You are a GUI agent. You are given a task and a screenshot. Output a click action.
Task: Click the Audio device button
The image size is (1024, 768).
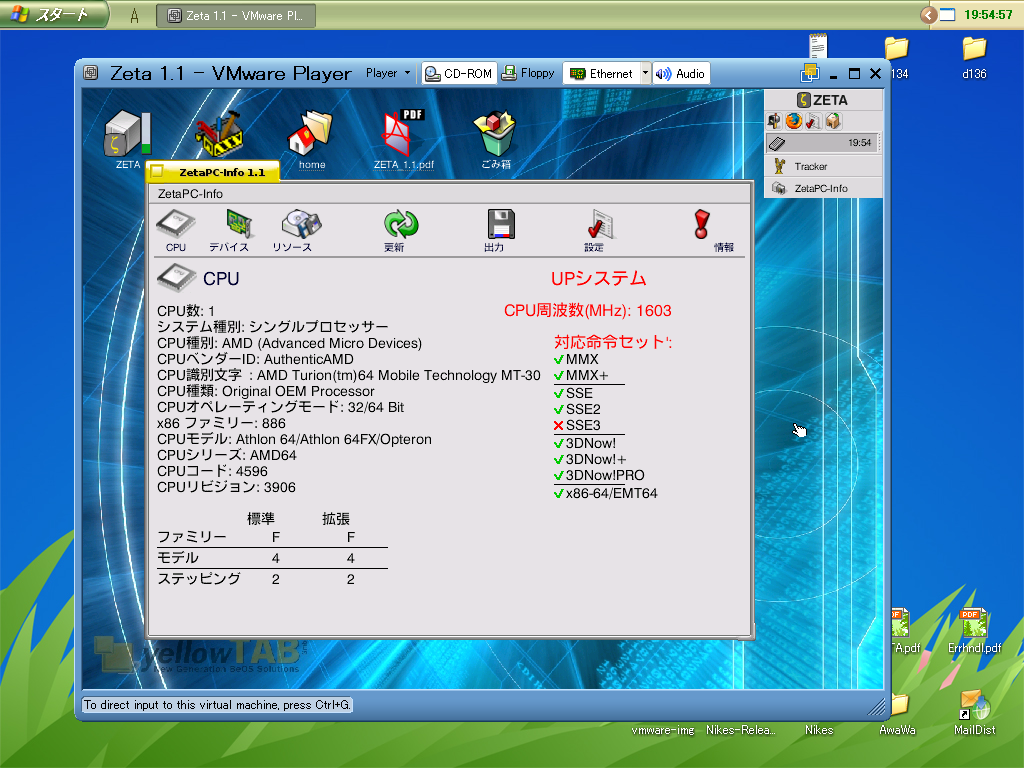[x=680, y=74]
